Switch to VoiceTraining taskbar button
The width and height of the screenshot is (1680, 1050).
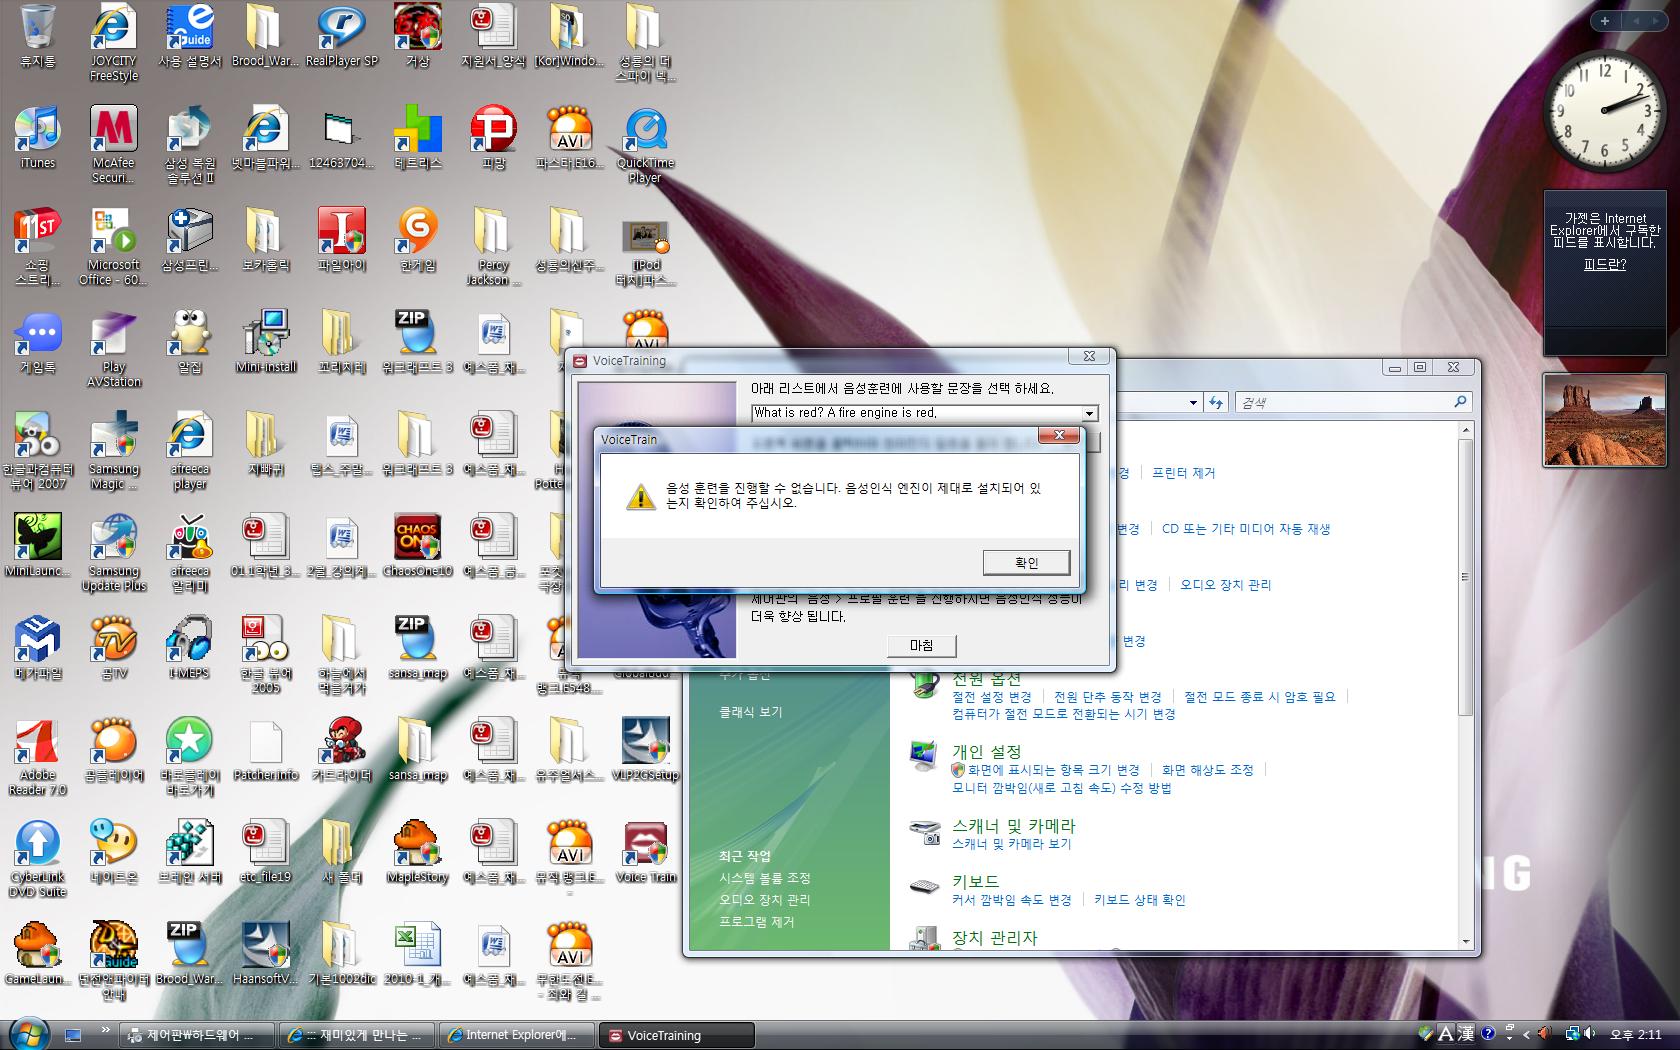click(x=677, y=1035)
